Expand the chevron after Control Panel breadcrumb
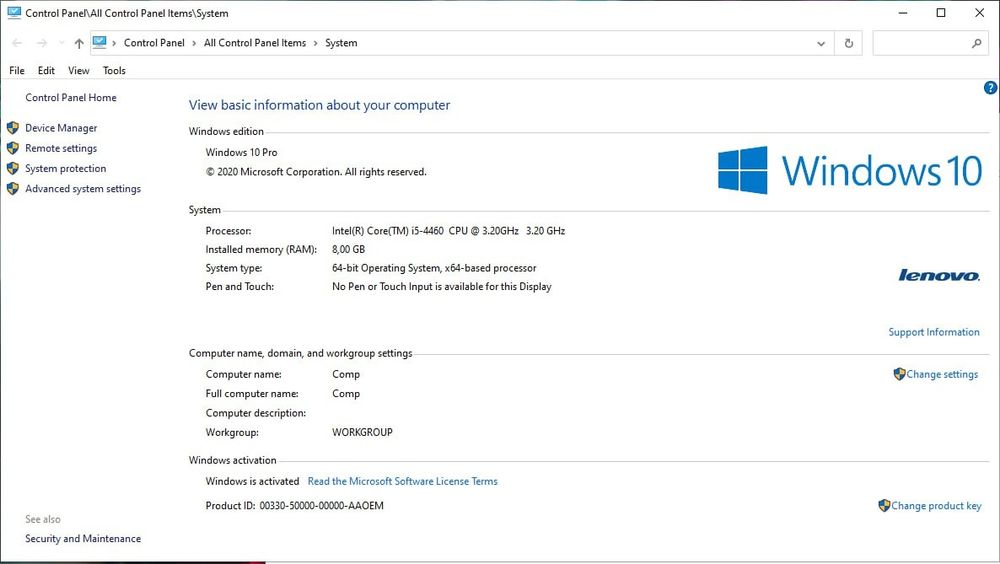The width and height of the screenshot is (1000, 564). point(195,43)
